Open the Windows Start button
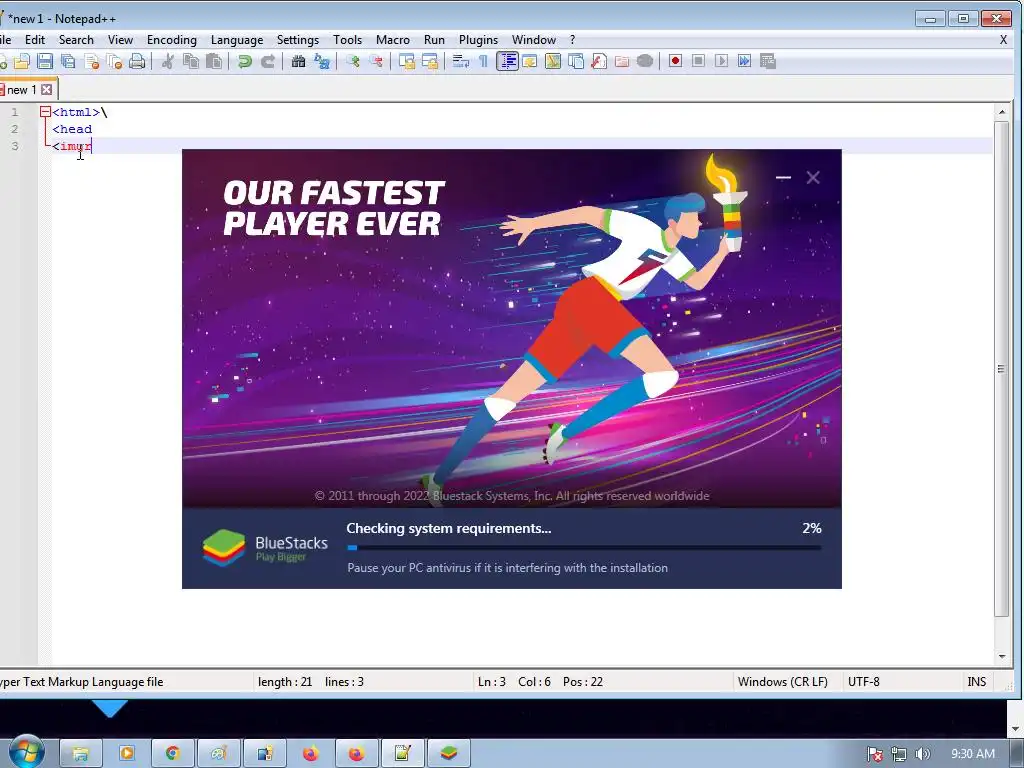This screenshot has height=768, width=1024. point(27,753)
